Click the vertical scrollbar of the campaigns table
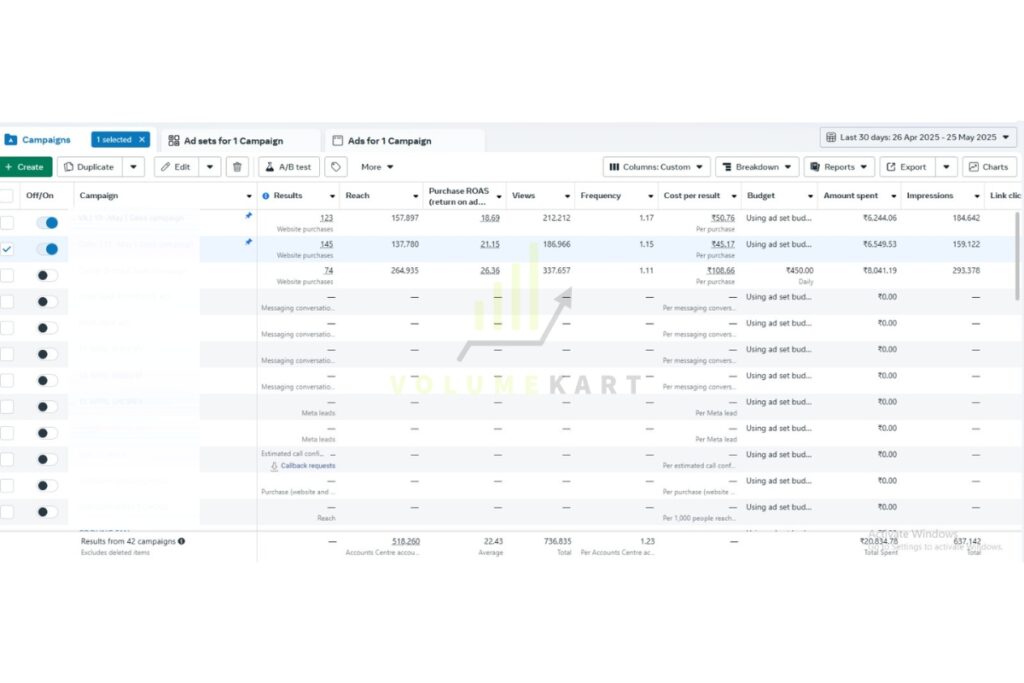The height and width of the screenshot is (683, 1024). pos(1017,257)
